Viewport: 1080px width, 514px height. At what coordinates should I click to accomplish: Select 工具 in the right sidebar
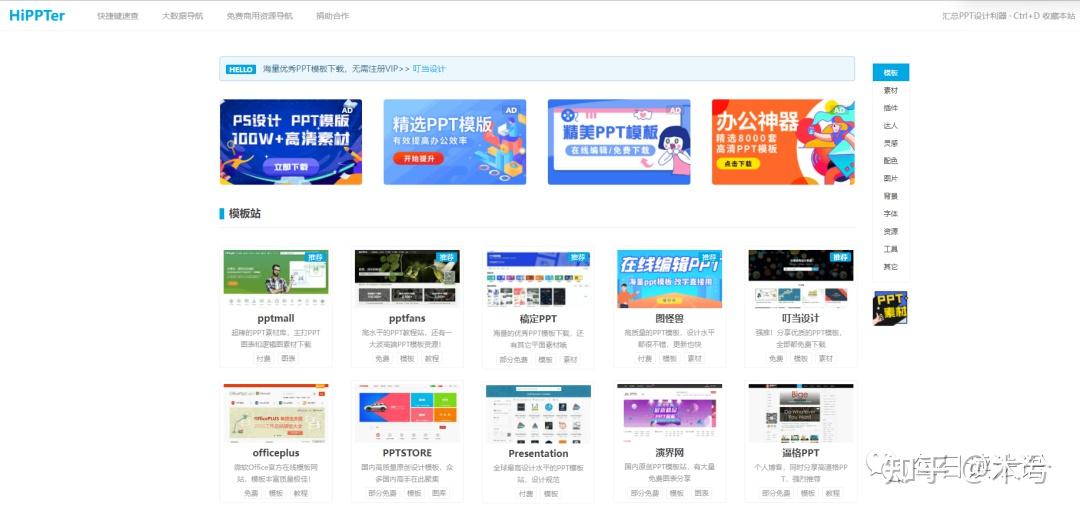[891, 249]
